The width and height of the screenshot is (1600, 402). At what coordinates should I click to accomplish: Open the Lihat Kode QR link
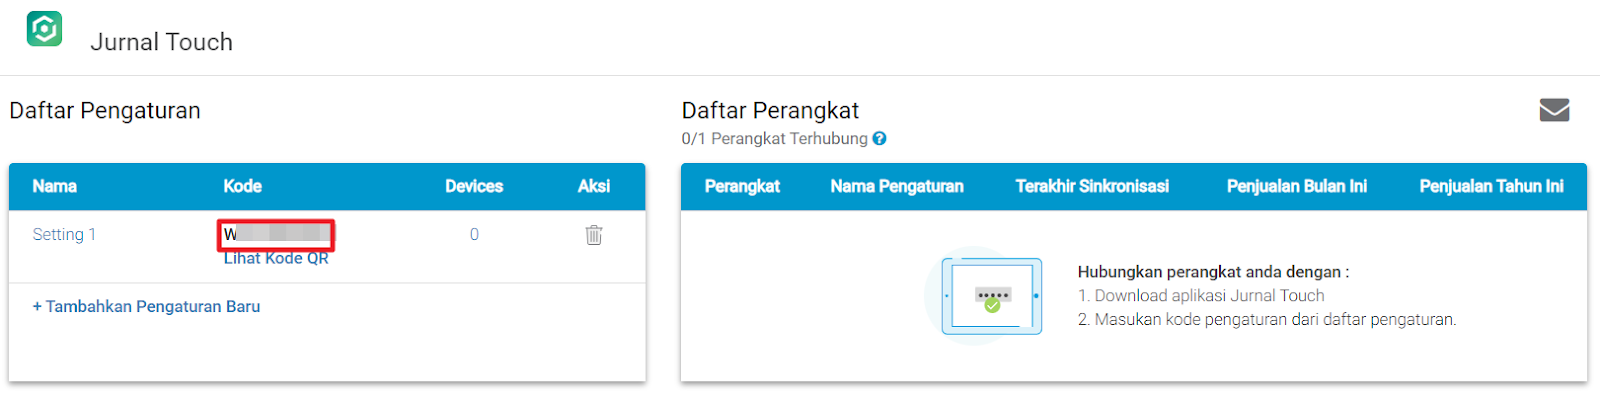click(276, 259)
